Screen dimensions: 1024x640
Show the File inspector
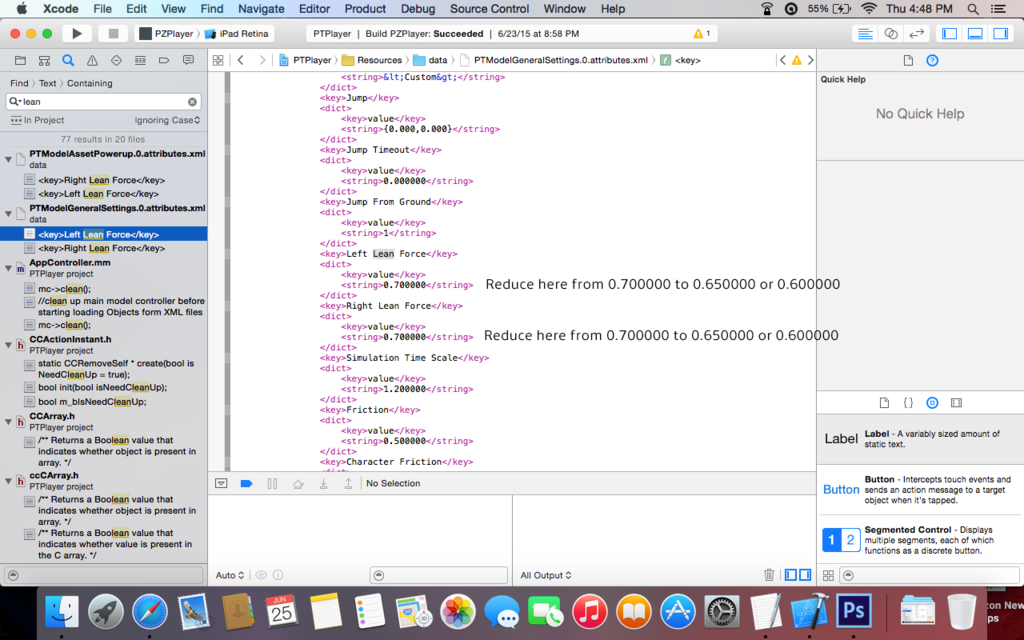(908, 60)
